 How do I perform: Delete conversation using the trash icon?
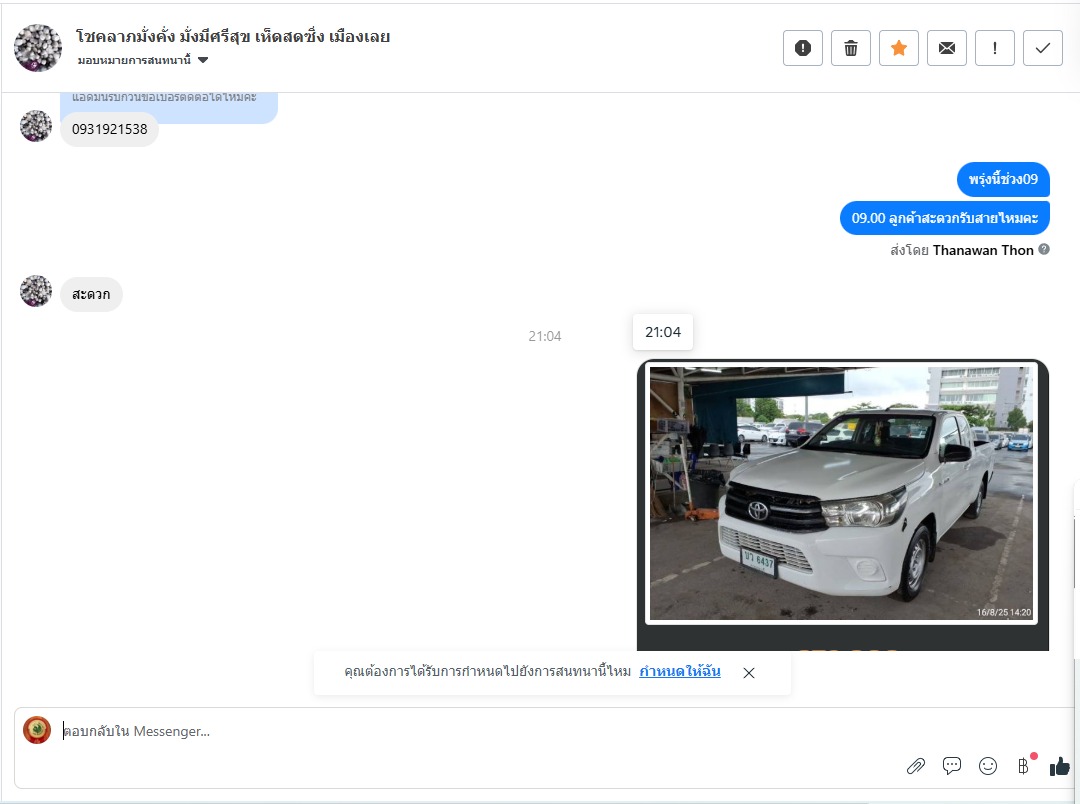pos(851,48)
